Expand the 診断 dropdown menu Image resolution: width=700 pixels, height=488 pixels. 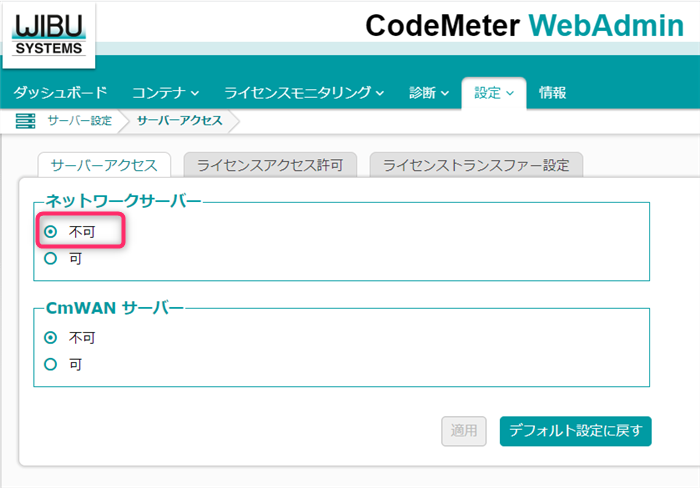point(429,93)
